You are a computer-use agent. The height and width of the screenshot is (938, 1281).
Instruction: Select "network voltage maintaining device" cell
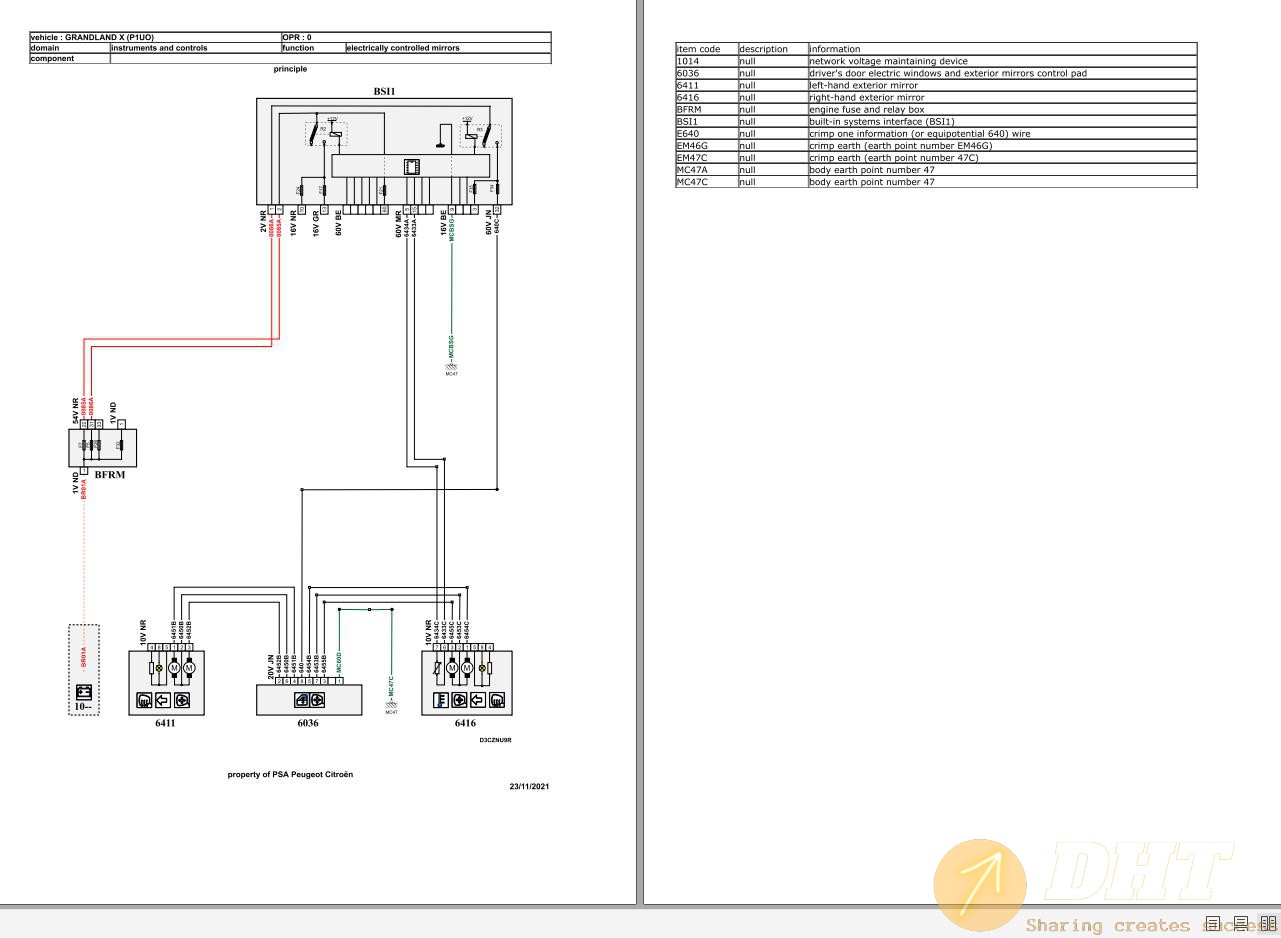pos(1002,61)
